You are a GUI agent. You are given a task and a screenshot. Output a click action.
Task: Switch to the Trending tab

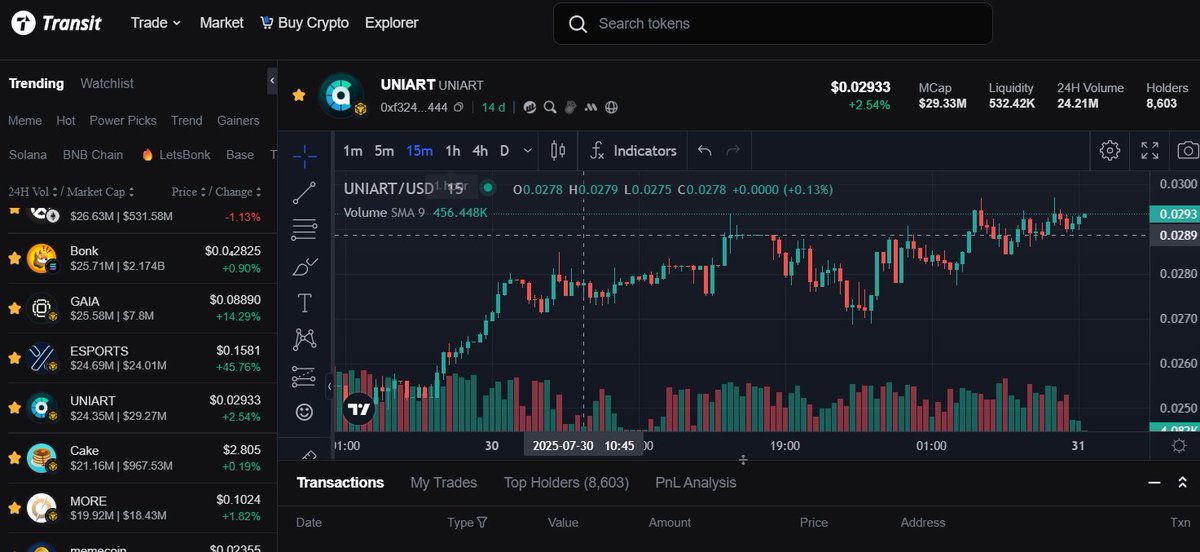(36, 84)
